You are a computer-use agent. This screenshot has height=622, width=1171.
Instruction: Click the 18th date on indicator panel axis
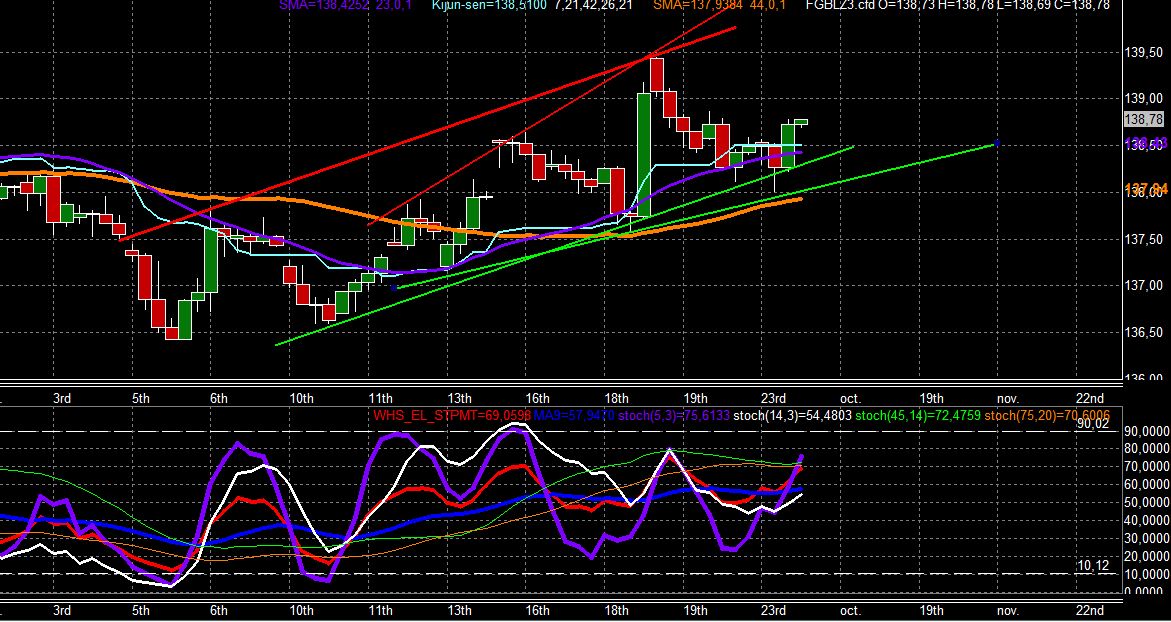tap(616, 610)
